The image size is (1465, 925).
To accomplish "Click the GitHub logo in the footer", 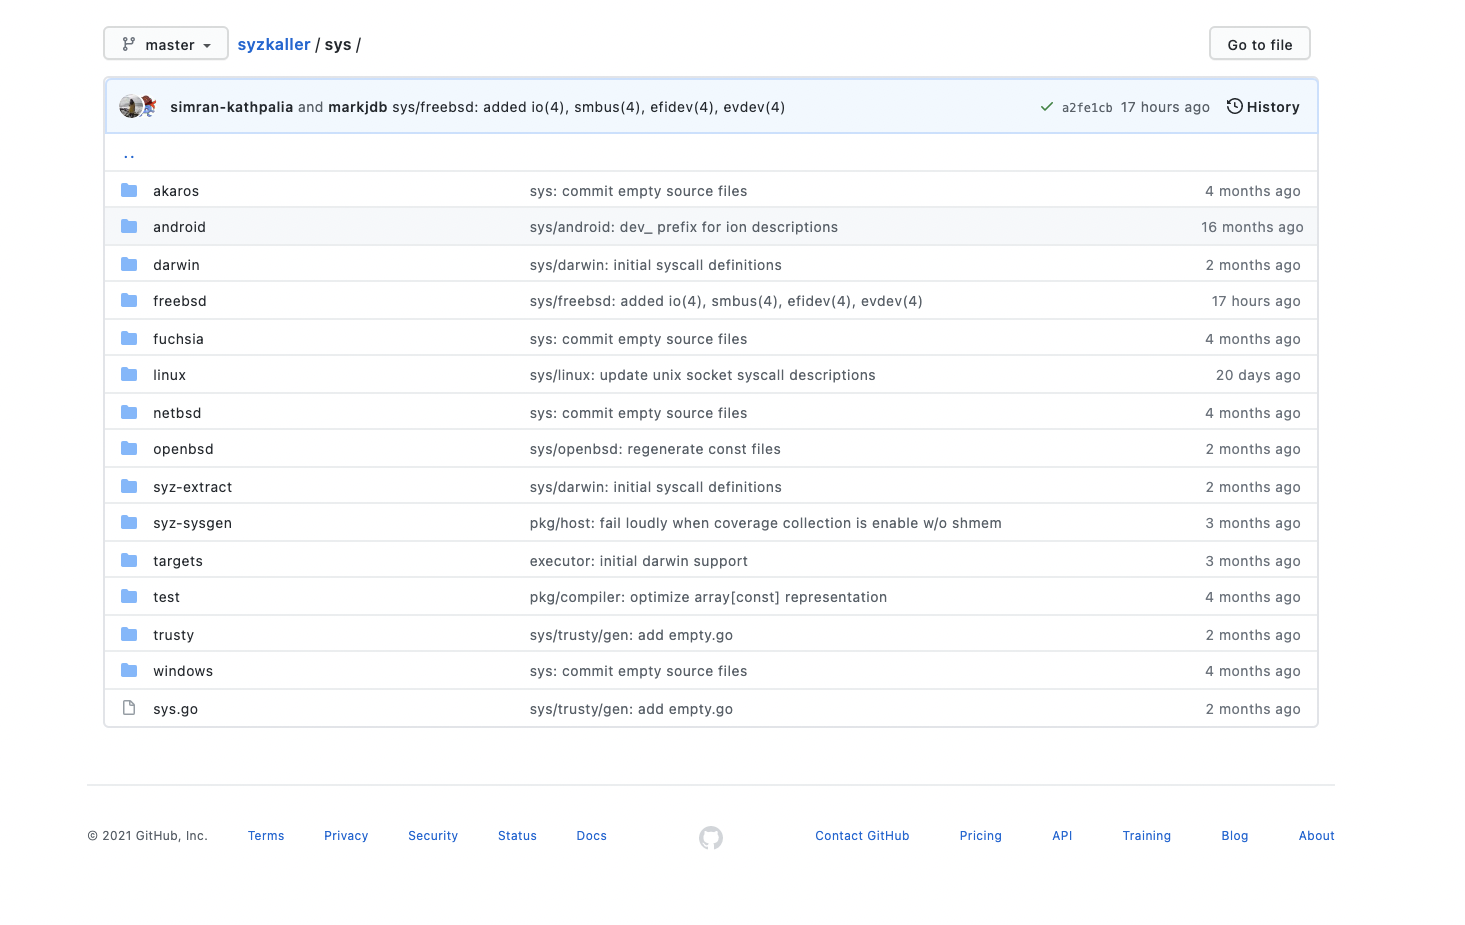I will (x=711, y=837).
